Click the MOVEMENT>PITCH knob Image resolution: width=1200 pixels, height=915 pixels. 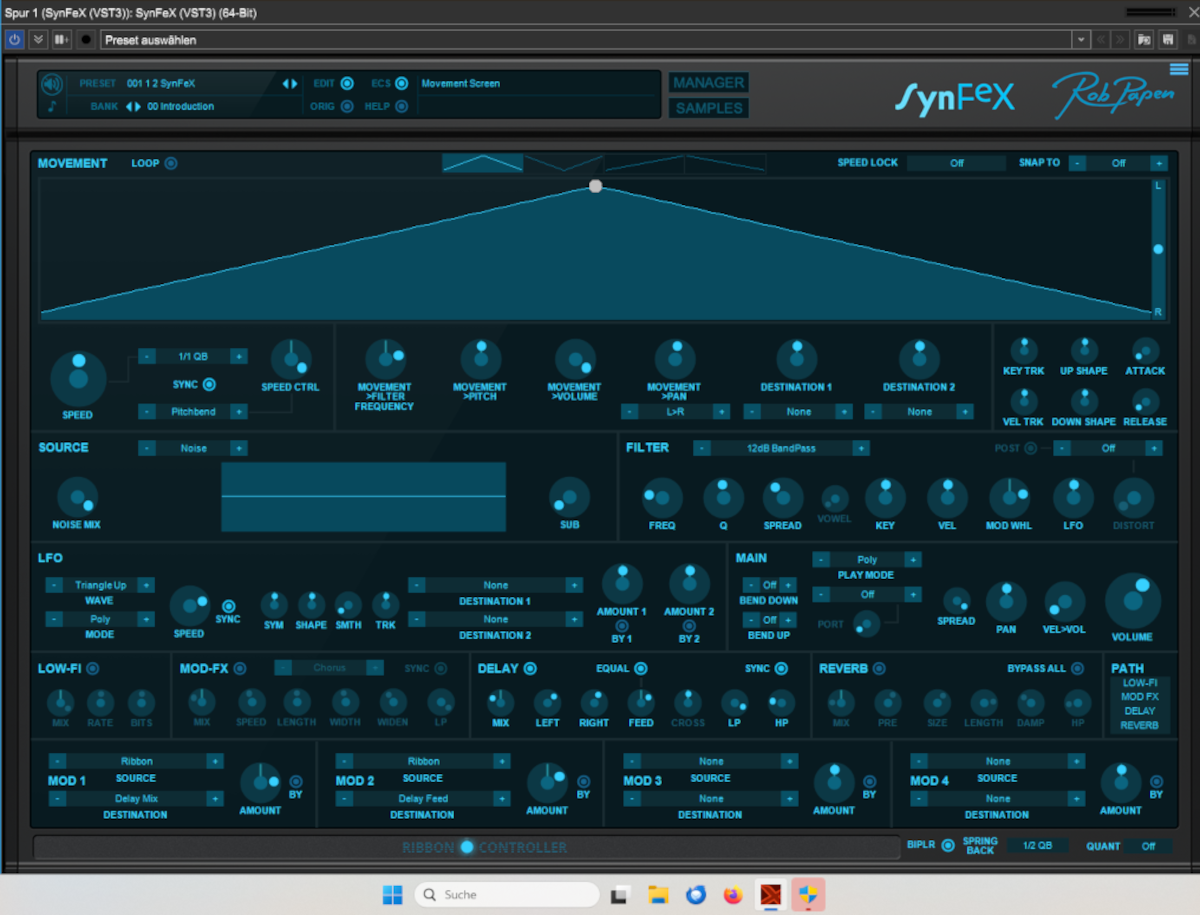[x=480, y=359]
